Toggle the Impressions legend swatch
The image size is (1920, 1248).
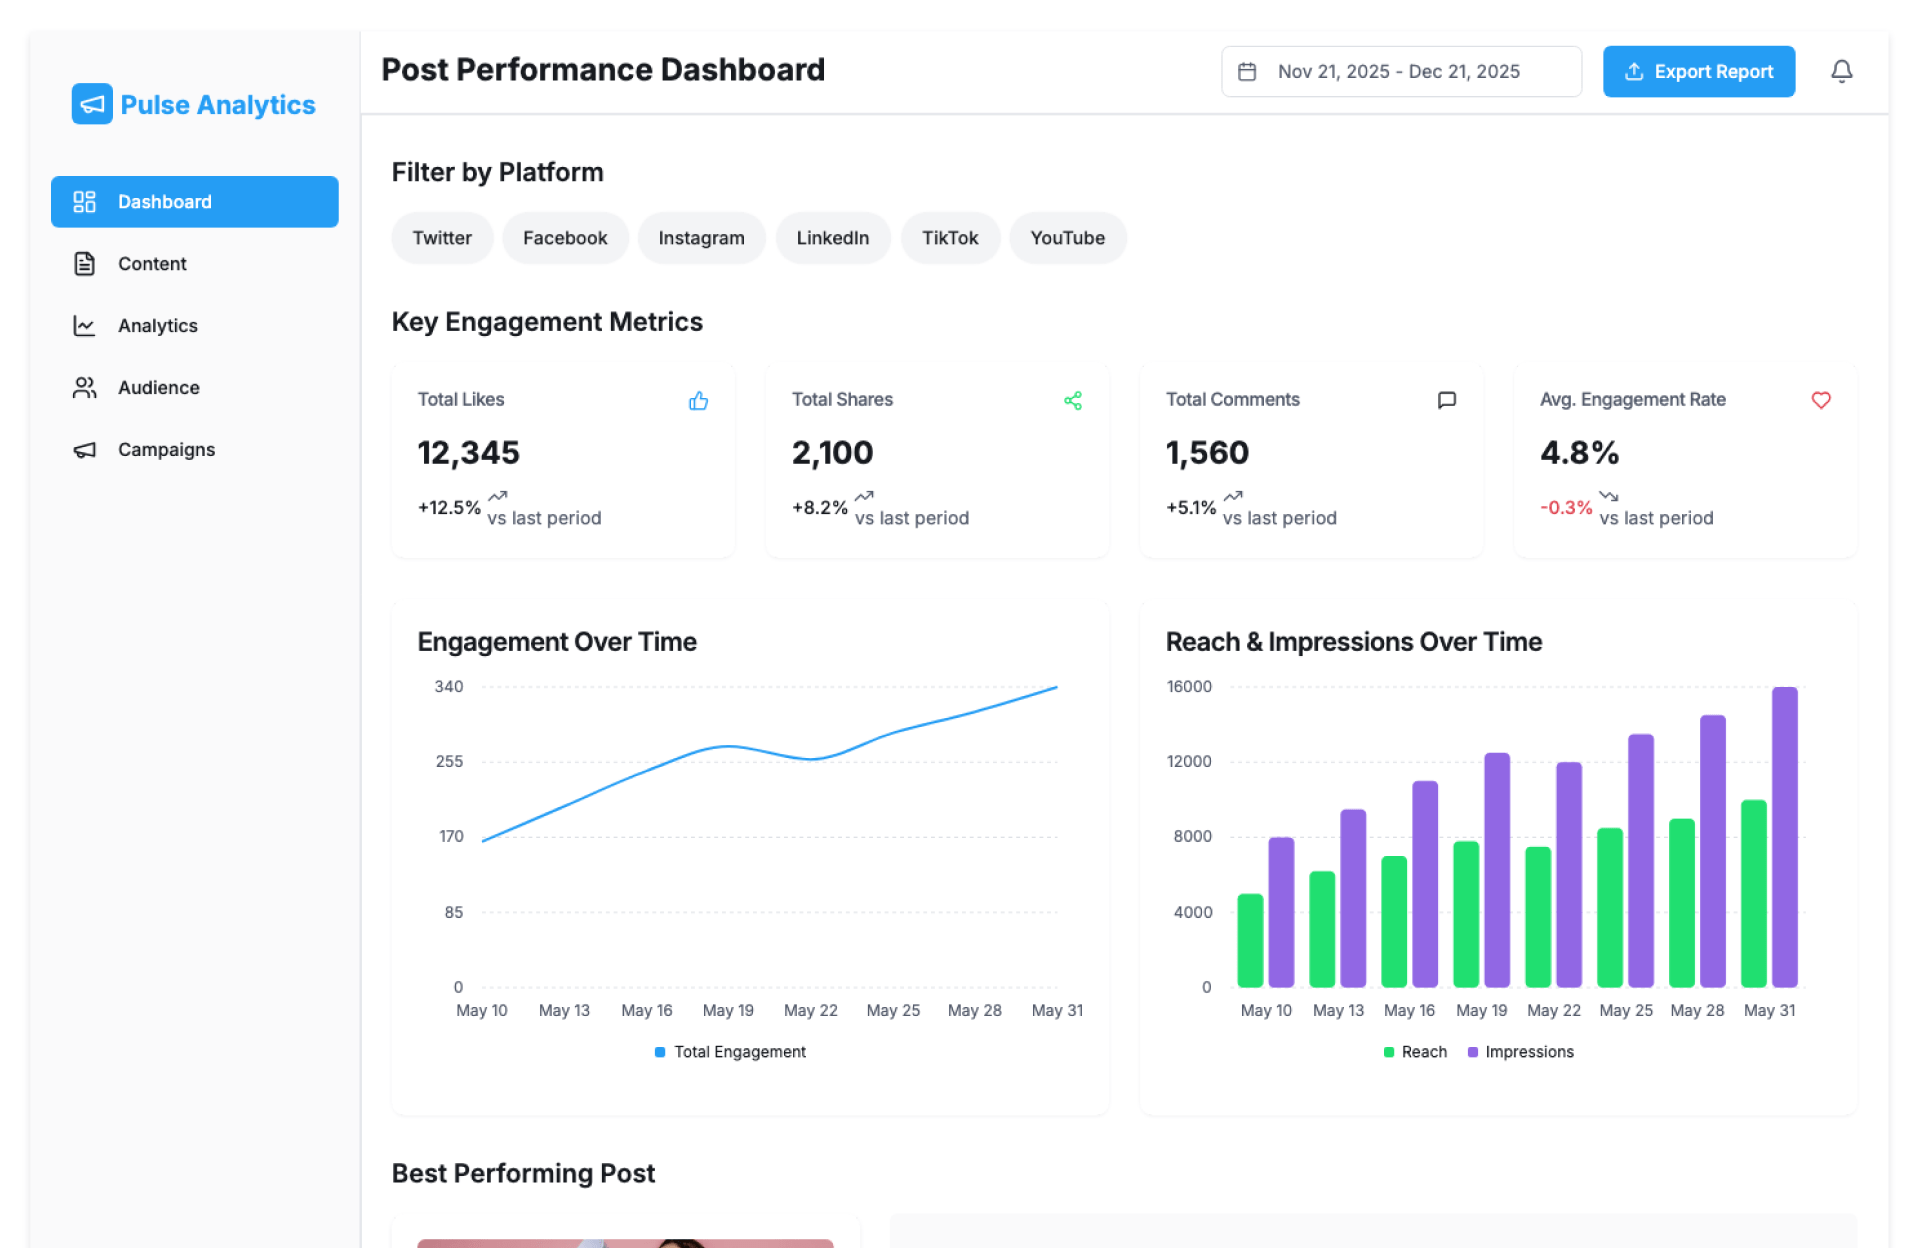point(1473,1052)
